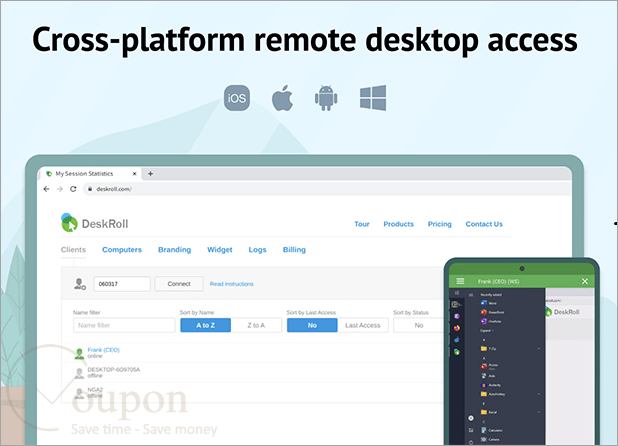
Task: Click the Camera app in tablet start menu
Action: pos(490,439)
